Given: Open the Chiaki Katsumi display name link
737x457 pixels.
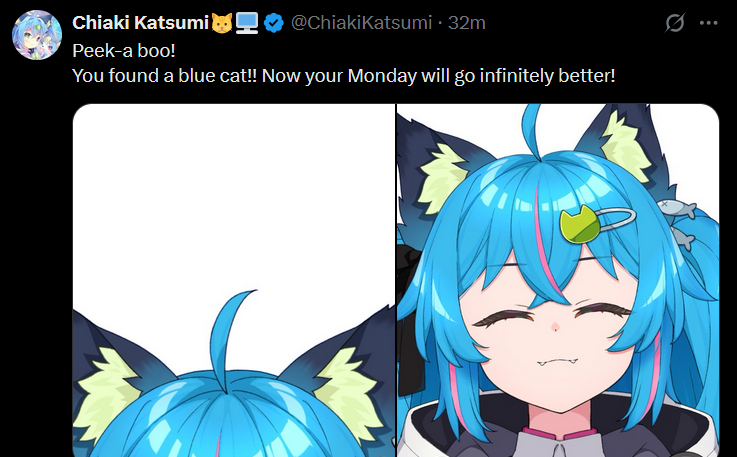Looking at the screenshot, I should pyautogui.click(x=140, y=23).
